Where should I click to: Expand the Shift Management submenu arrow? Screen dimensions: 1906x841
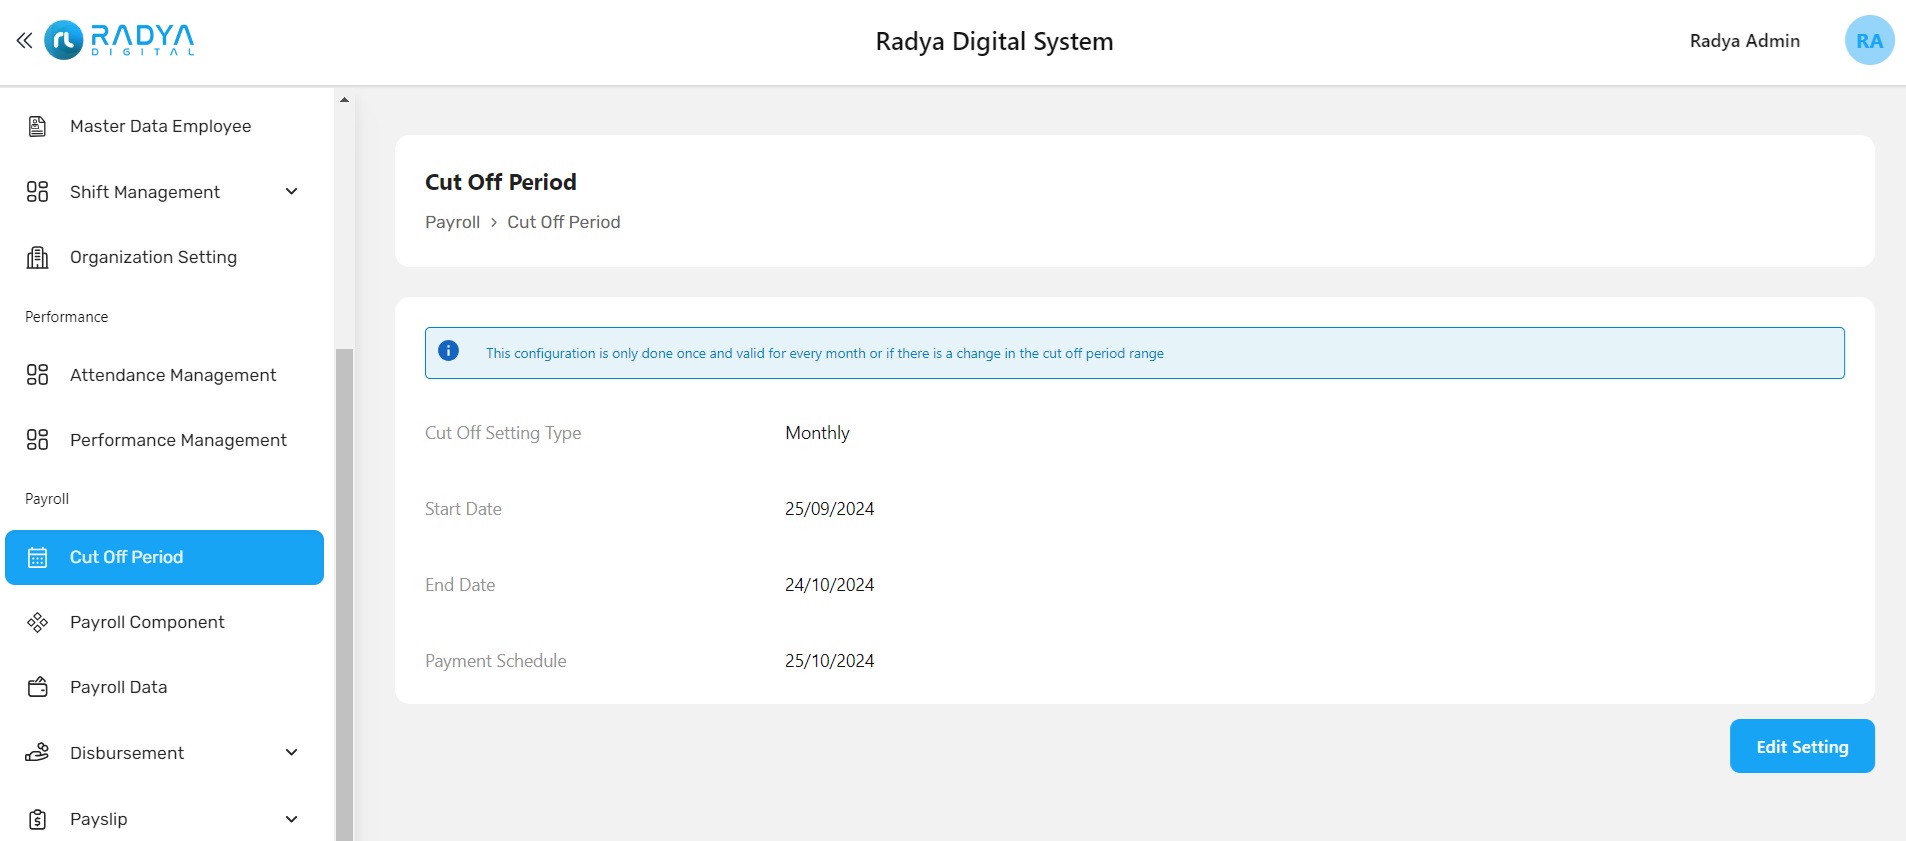[x=291, y=192]
